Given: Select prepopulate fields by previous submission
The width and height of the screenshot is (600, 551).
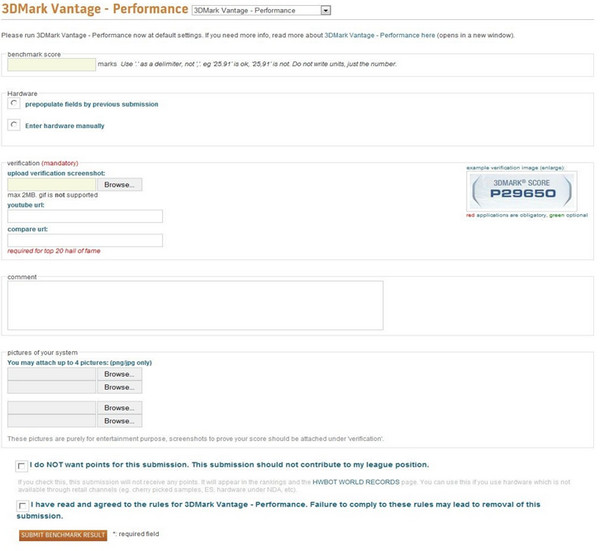Looking at the screenshot, I should point(14,103).
